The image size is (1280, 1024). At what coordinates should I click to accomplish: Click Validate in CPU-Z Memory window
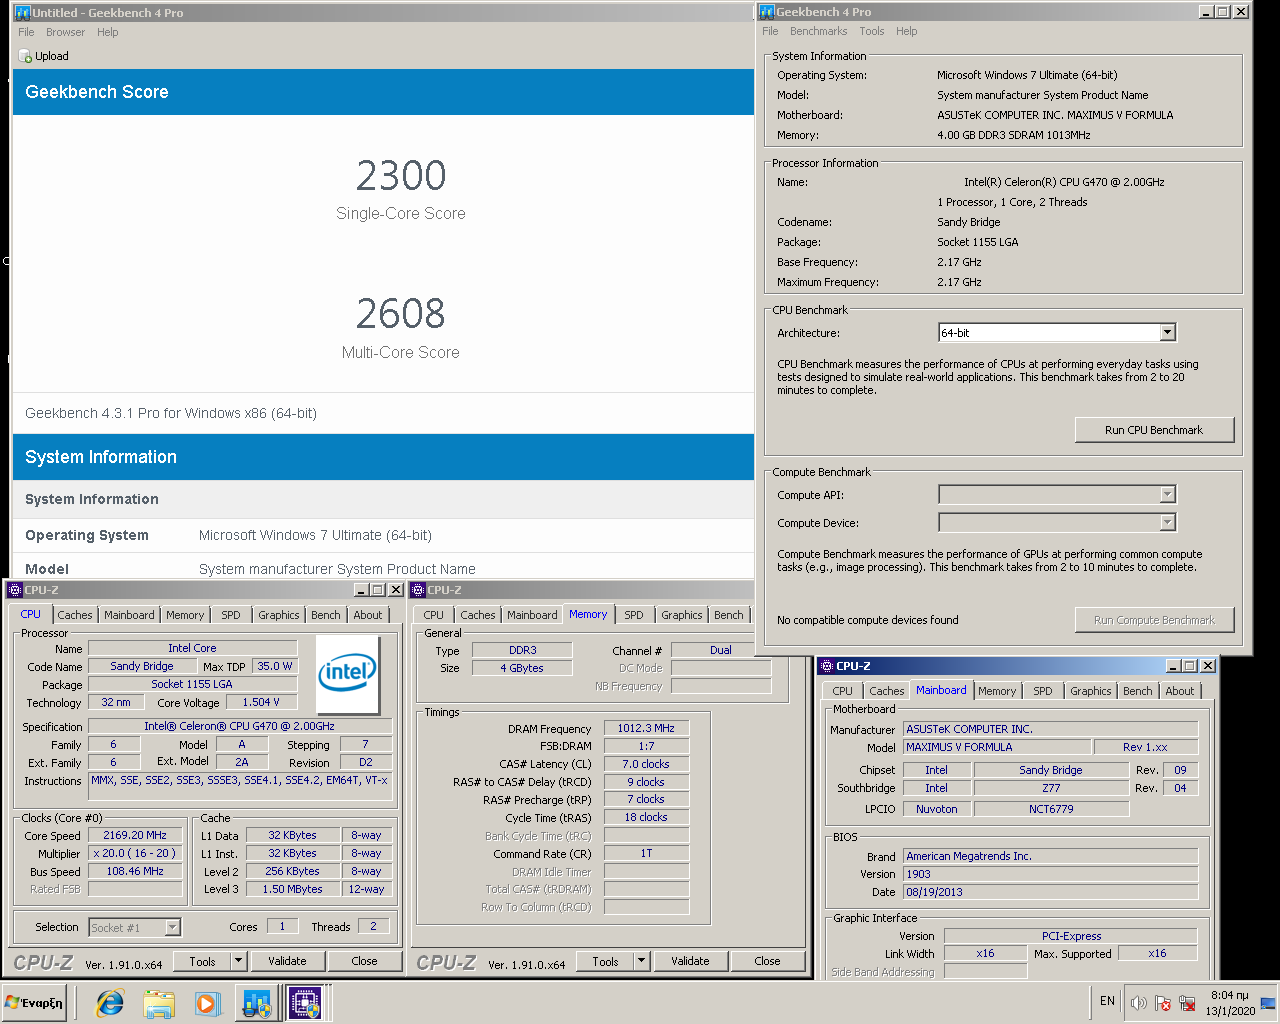pyautogui.click(x=690, y=961)
